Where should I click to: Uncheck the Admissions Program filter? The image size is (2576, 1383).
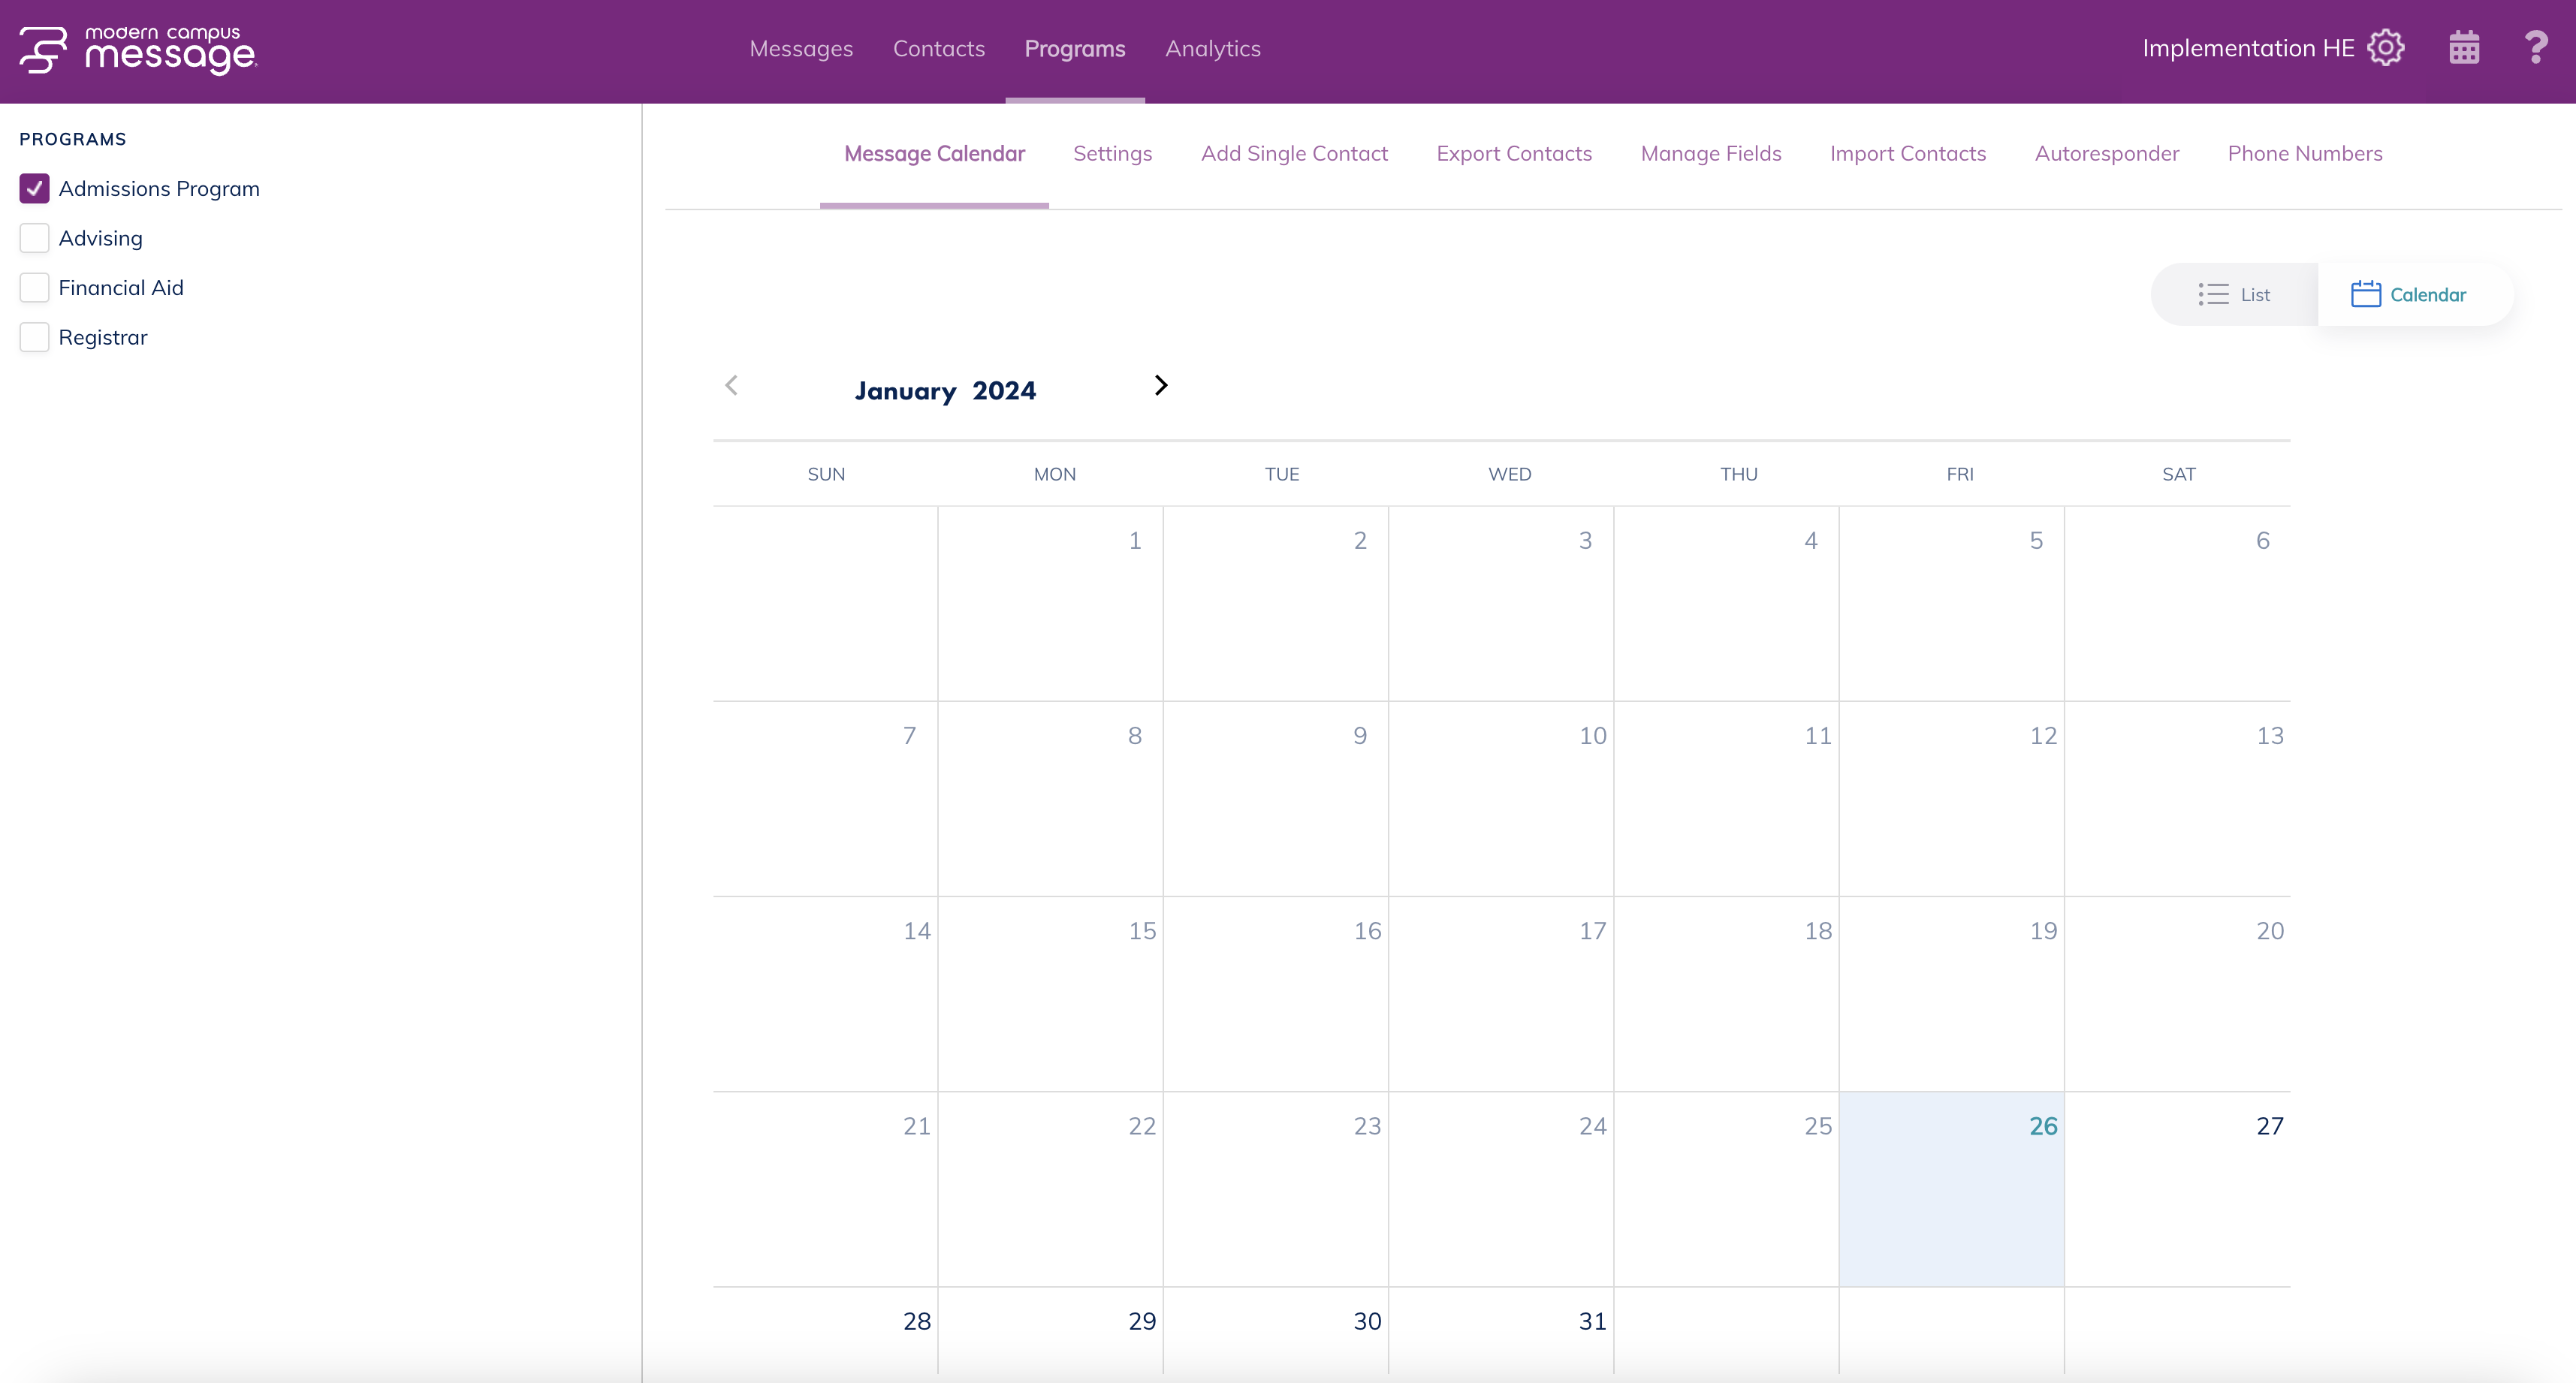tap(35, 188)
